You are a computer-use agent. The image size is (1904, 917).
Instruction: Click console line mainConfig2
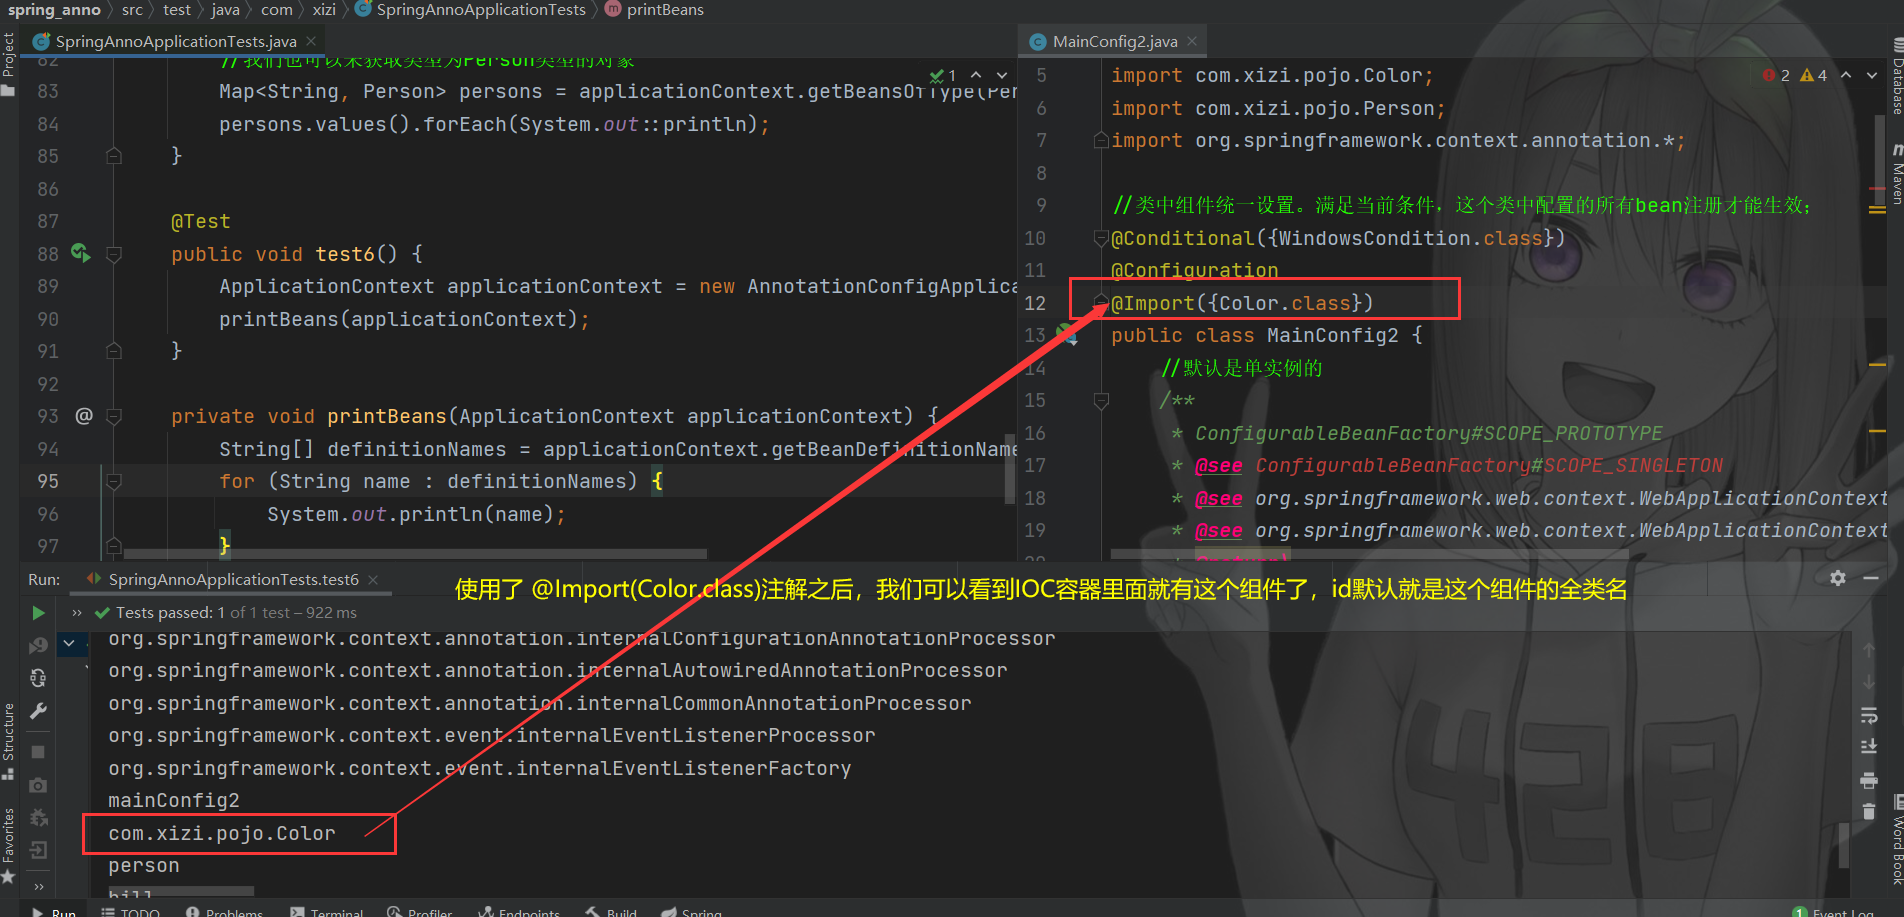click(174, 800)
